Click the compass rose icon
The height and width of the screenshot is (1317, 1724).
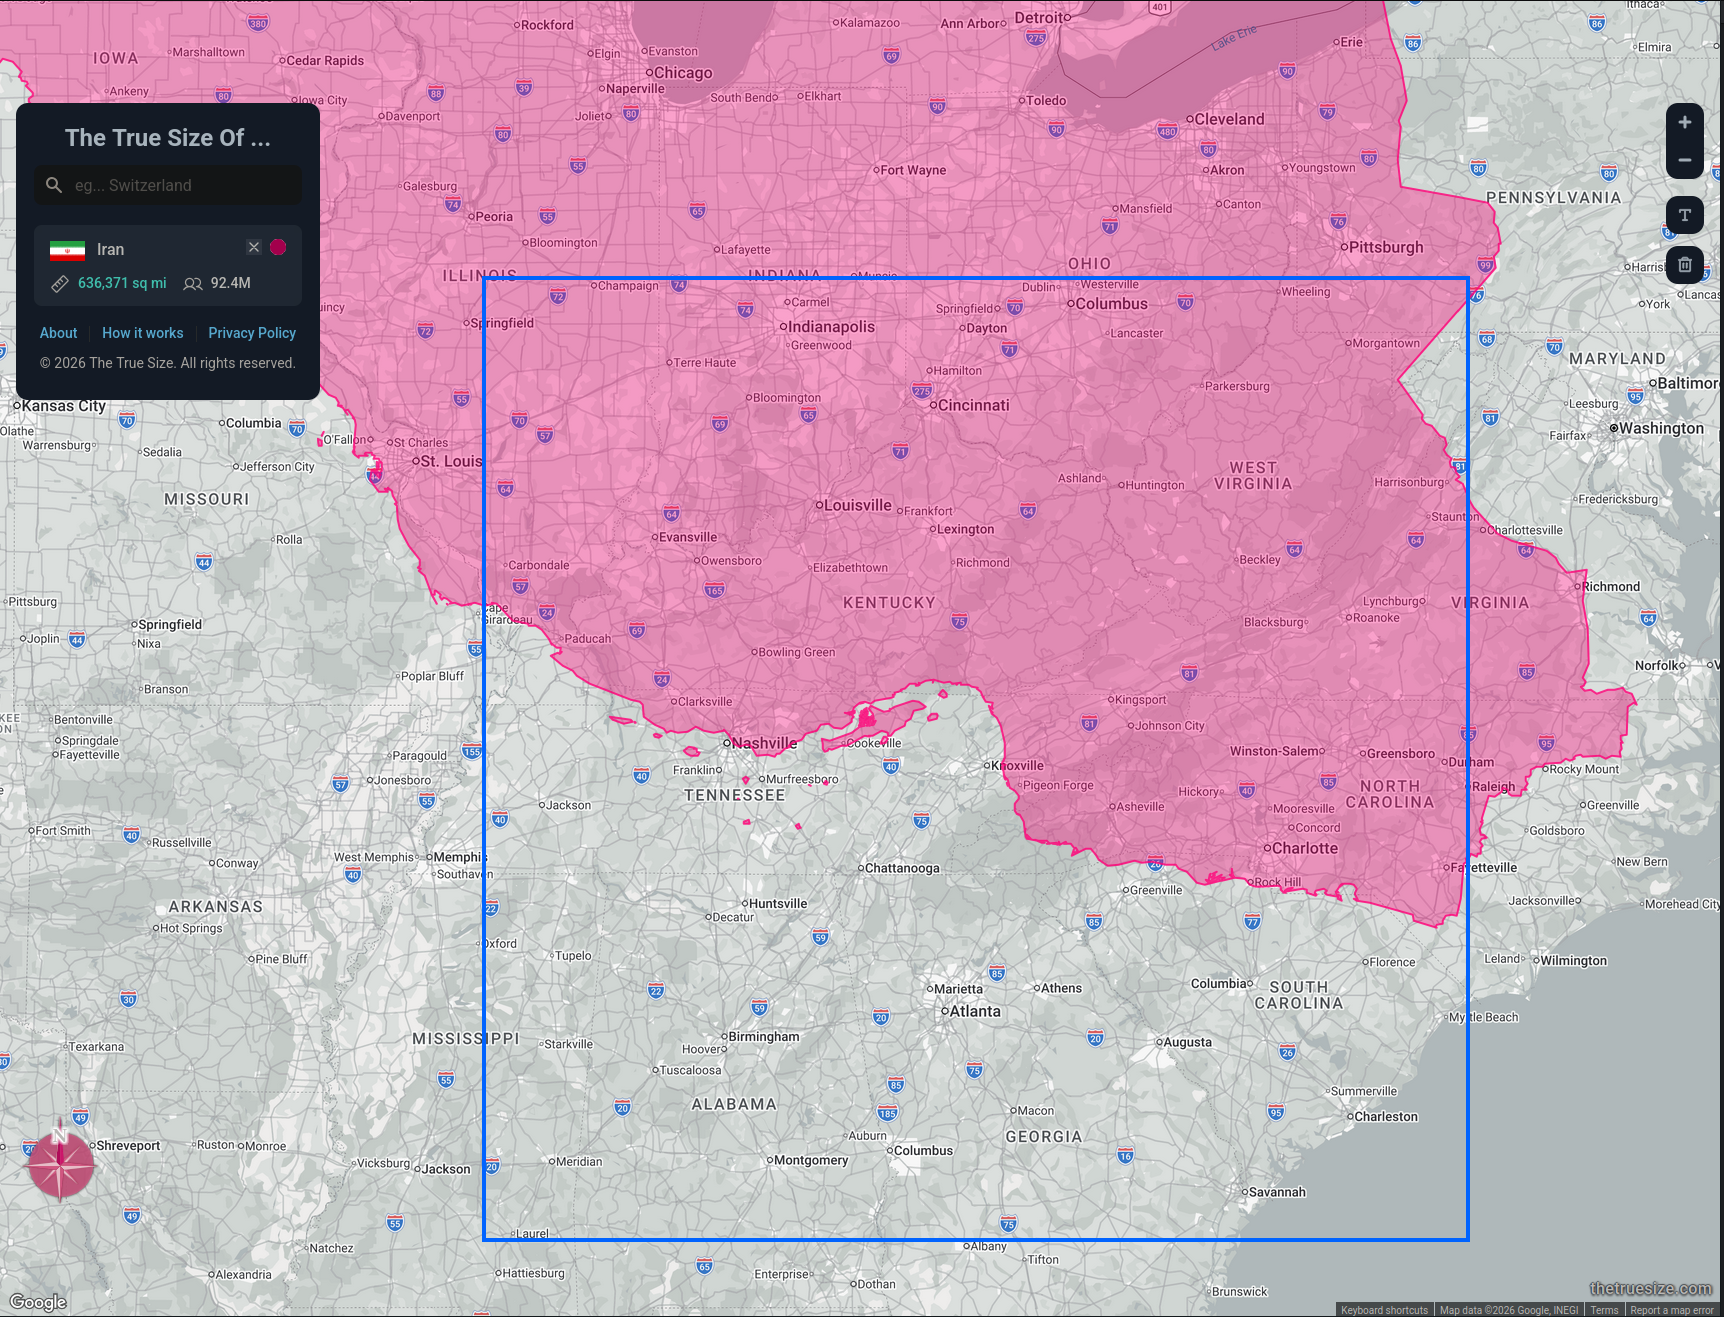click(x=60, y=1165)
